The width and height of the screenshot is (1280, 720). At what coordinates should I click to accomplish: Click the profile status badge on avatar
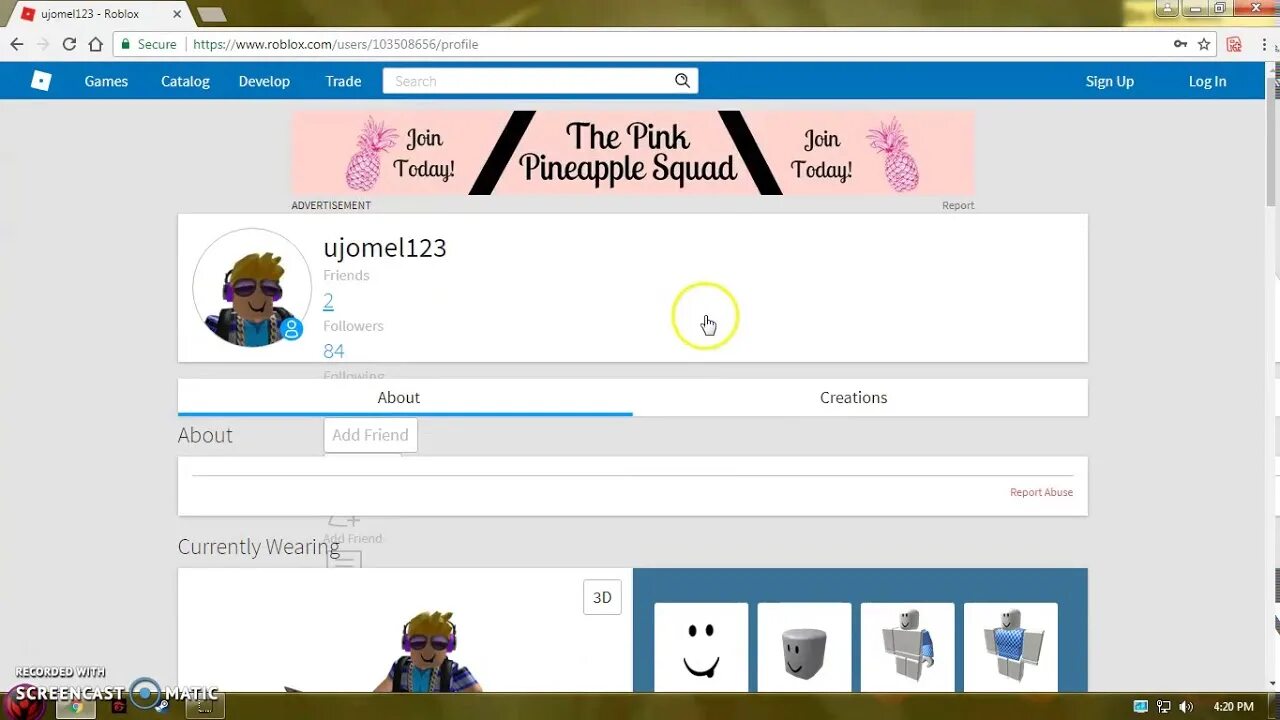pyautogui.click(x=292, y=328)
